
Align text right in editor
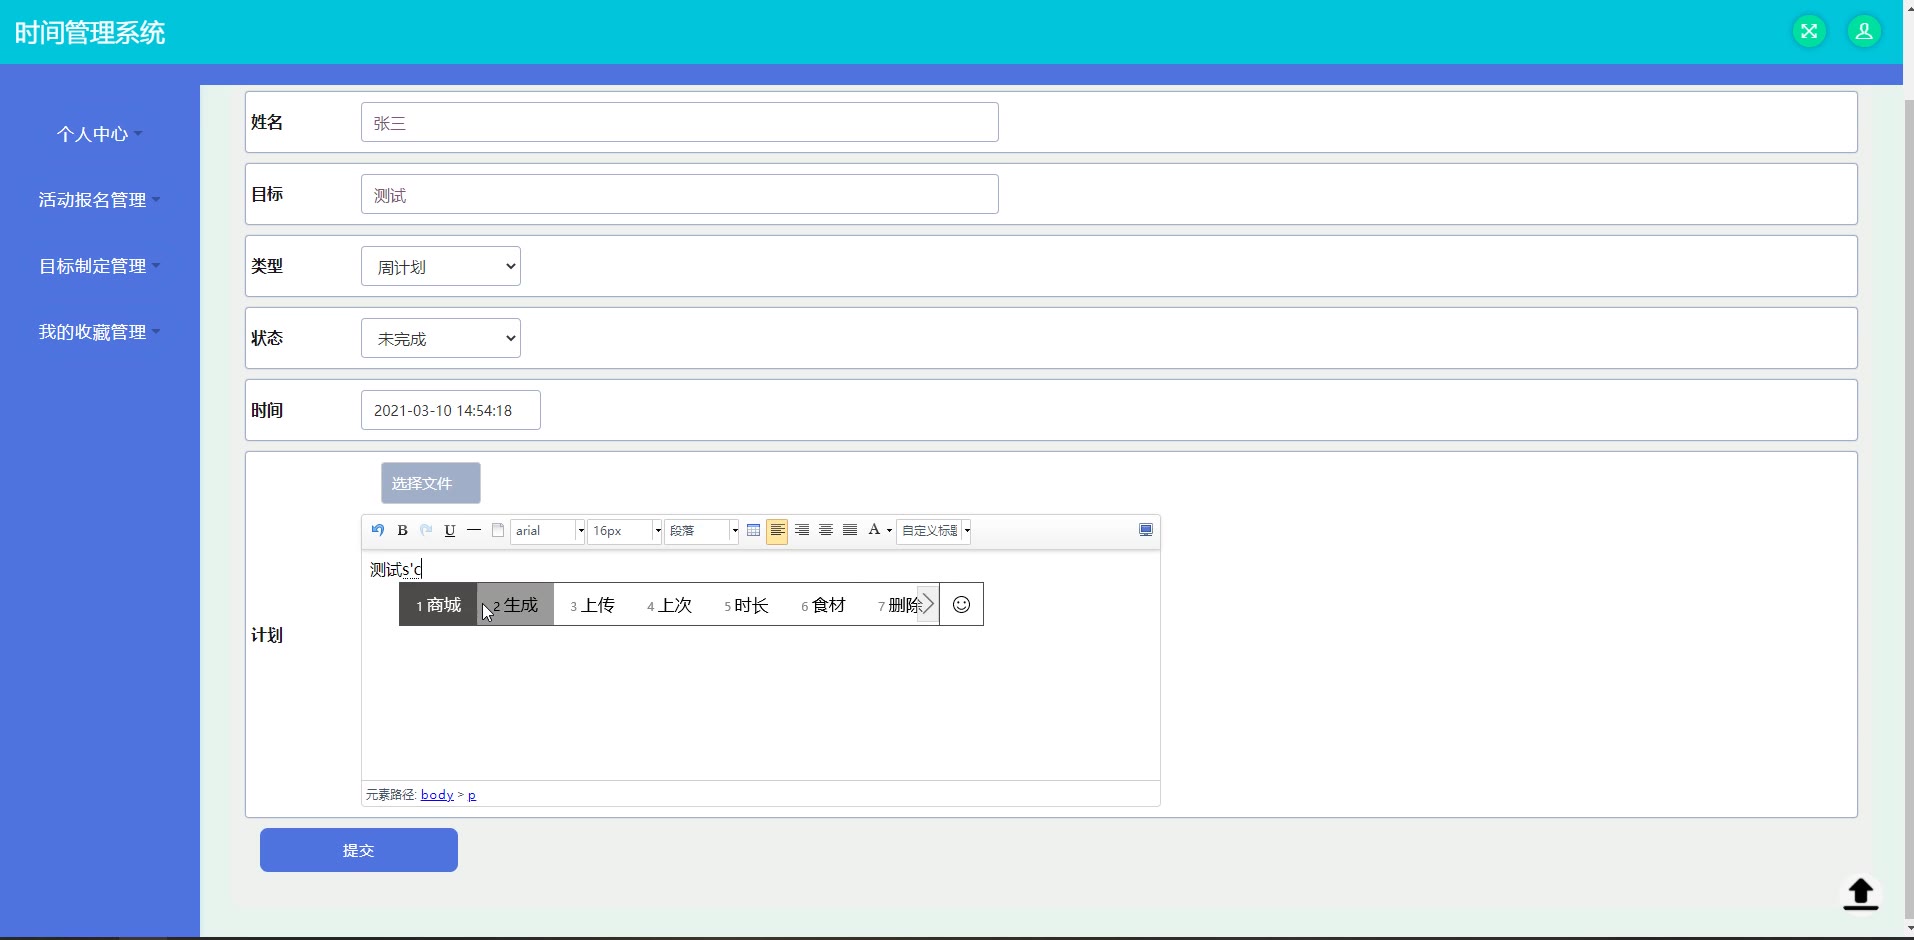(x=802, y=530)
